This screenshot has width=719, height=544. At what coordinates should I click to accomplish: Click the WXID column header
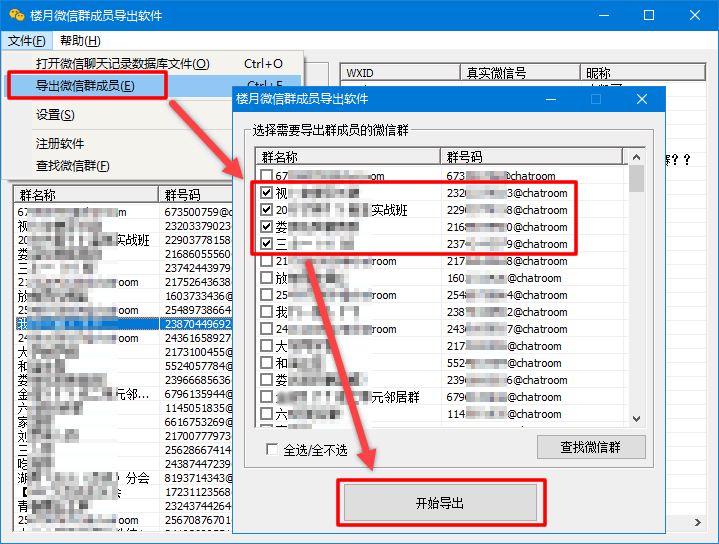[400, 73]
